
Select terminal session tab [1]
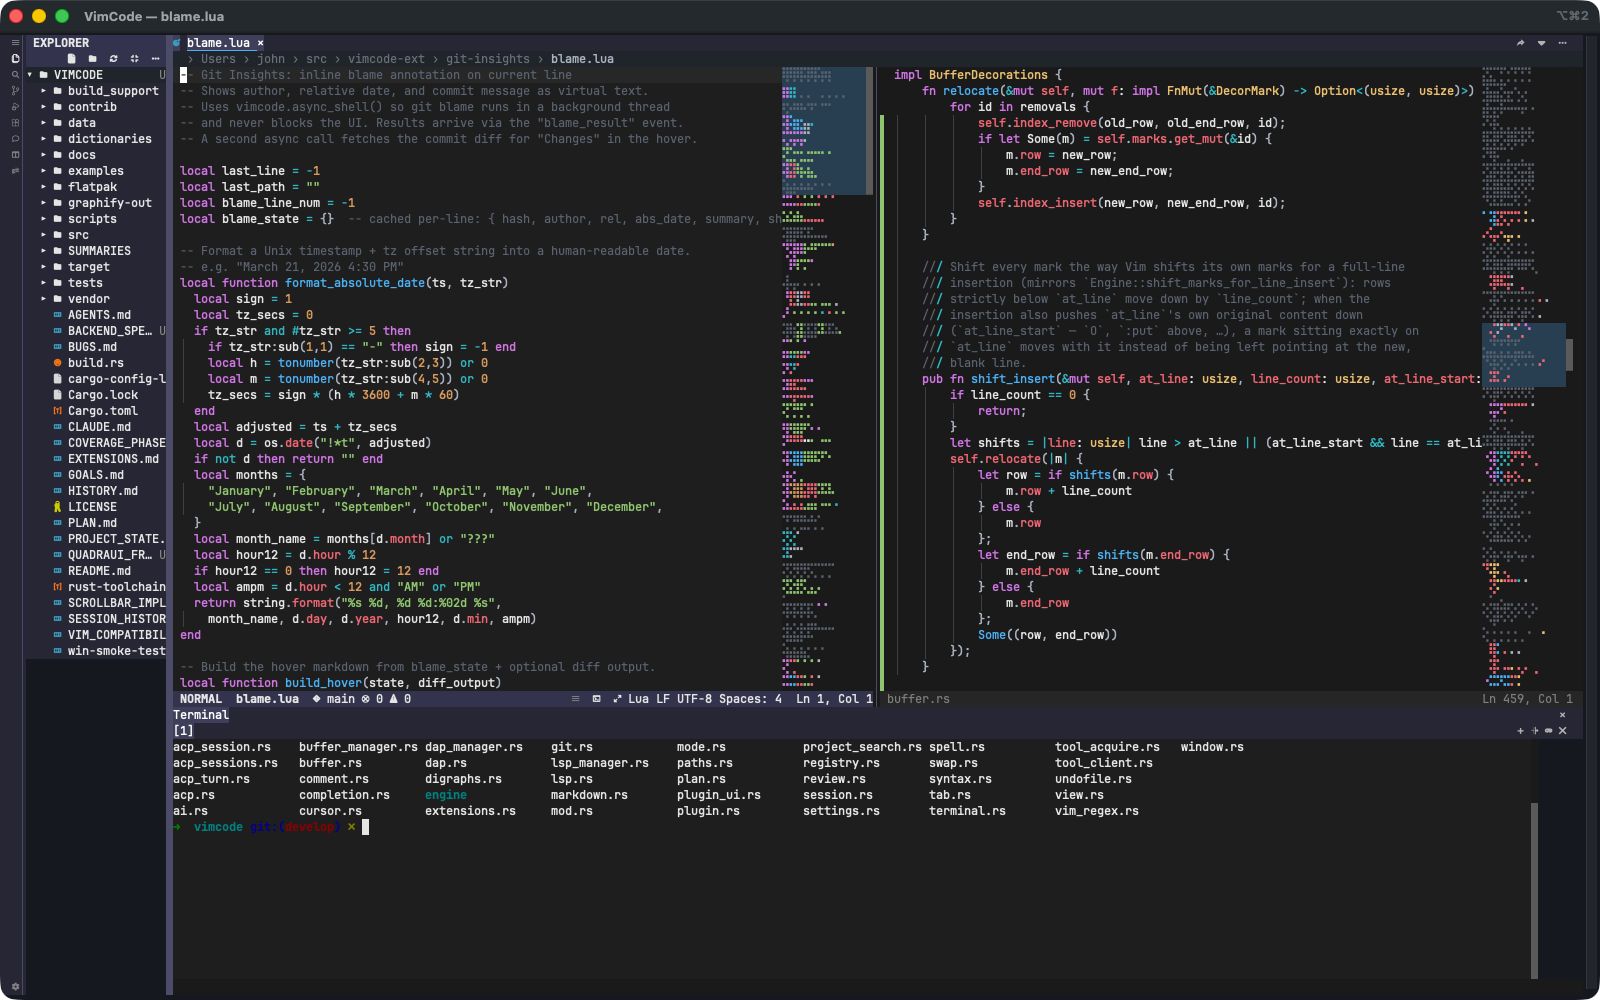point(184,731)
